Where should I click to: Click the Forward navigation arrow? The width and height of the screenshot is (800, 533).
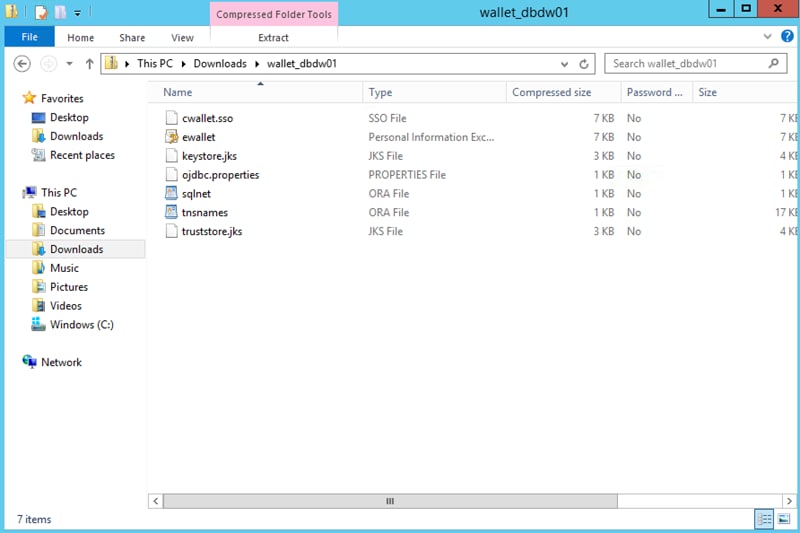click(48, 64)
